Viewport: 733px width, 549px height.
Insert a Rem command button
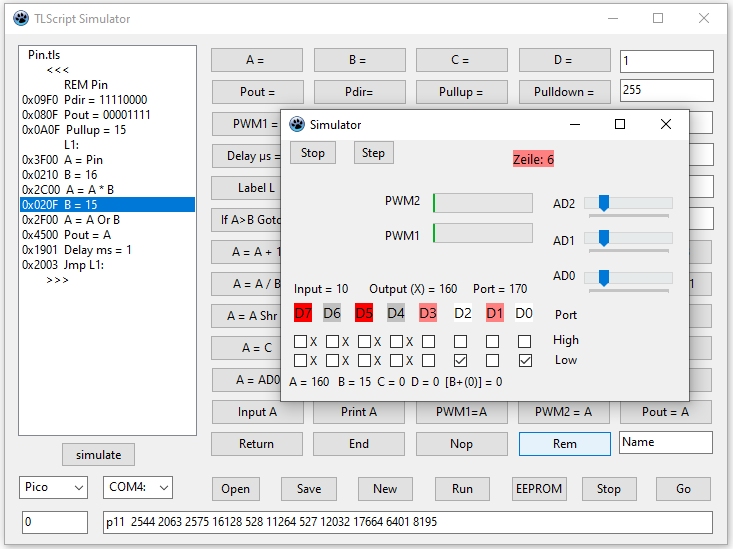(564, 444)
